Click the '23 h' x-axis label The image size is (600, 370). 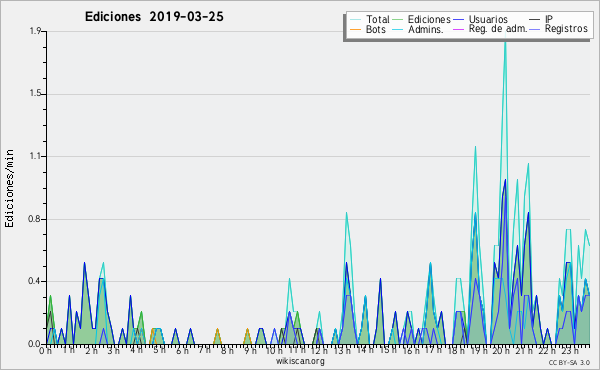coord(570,351)
